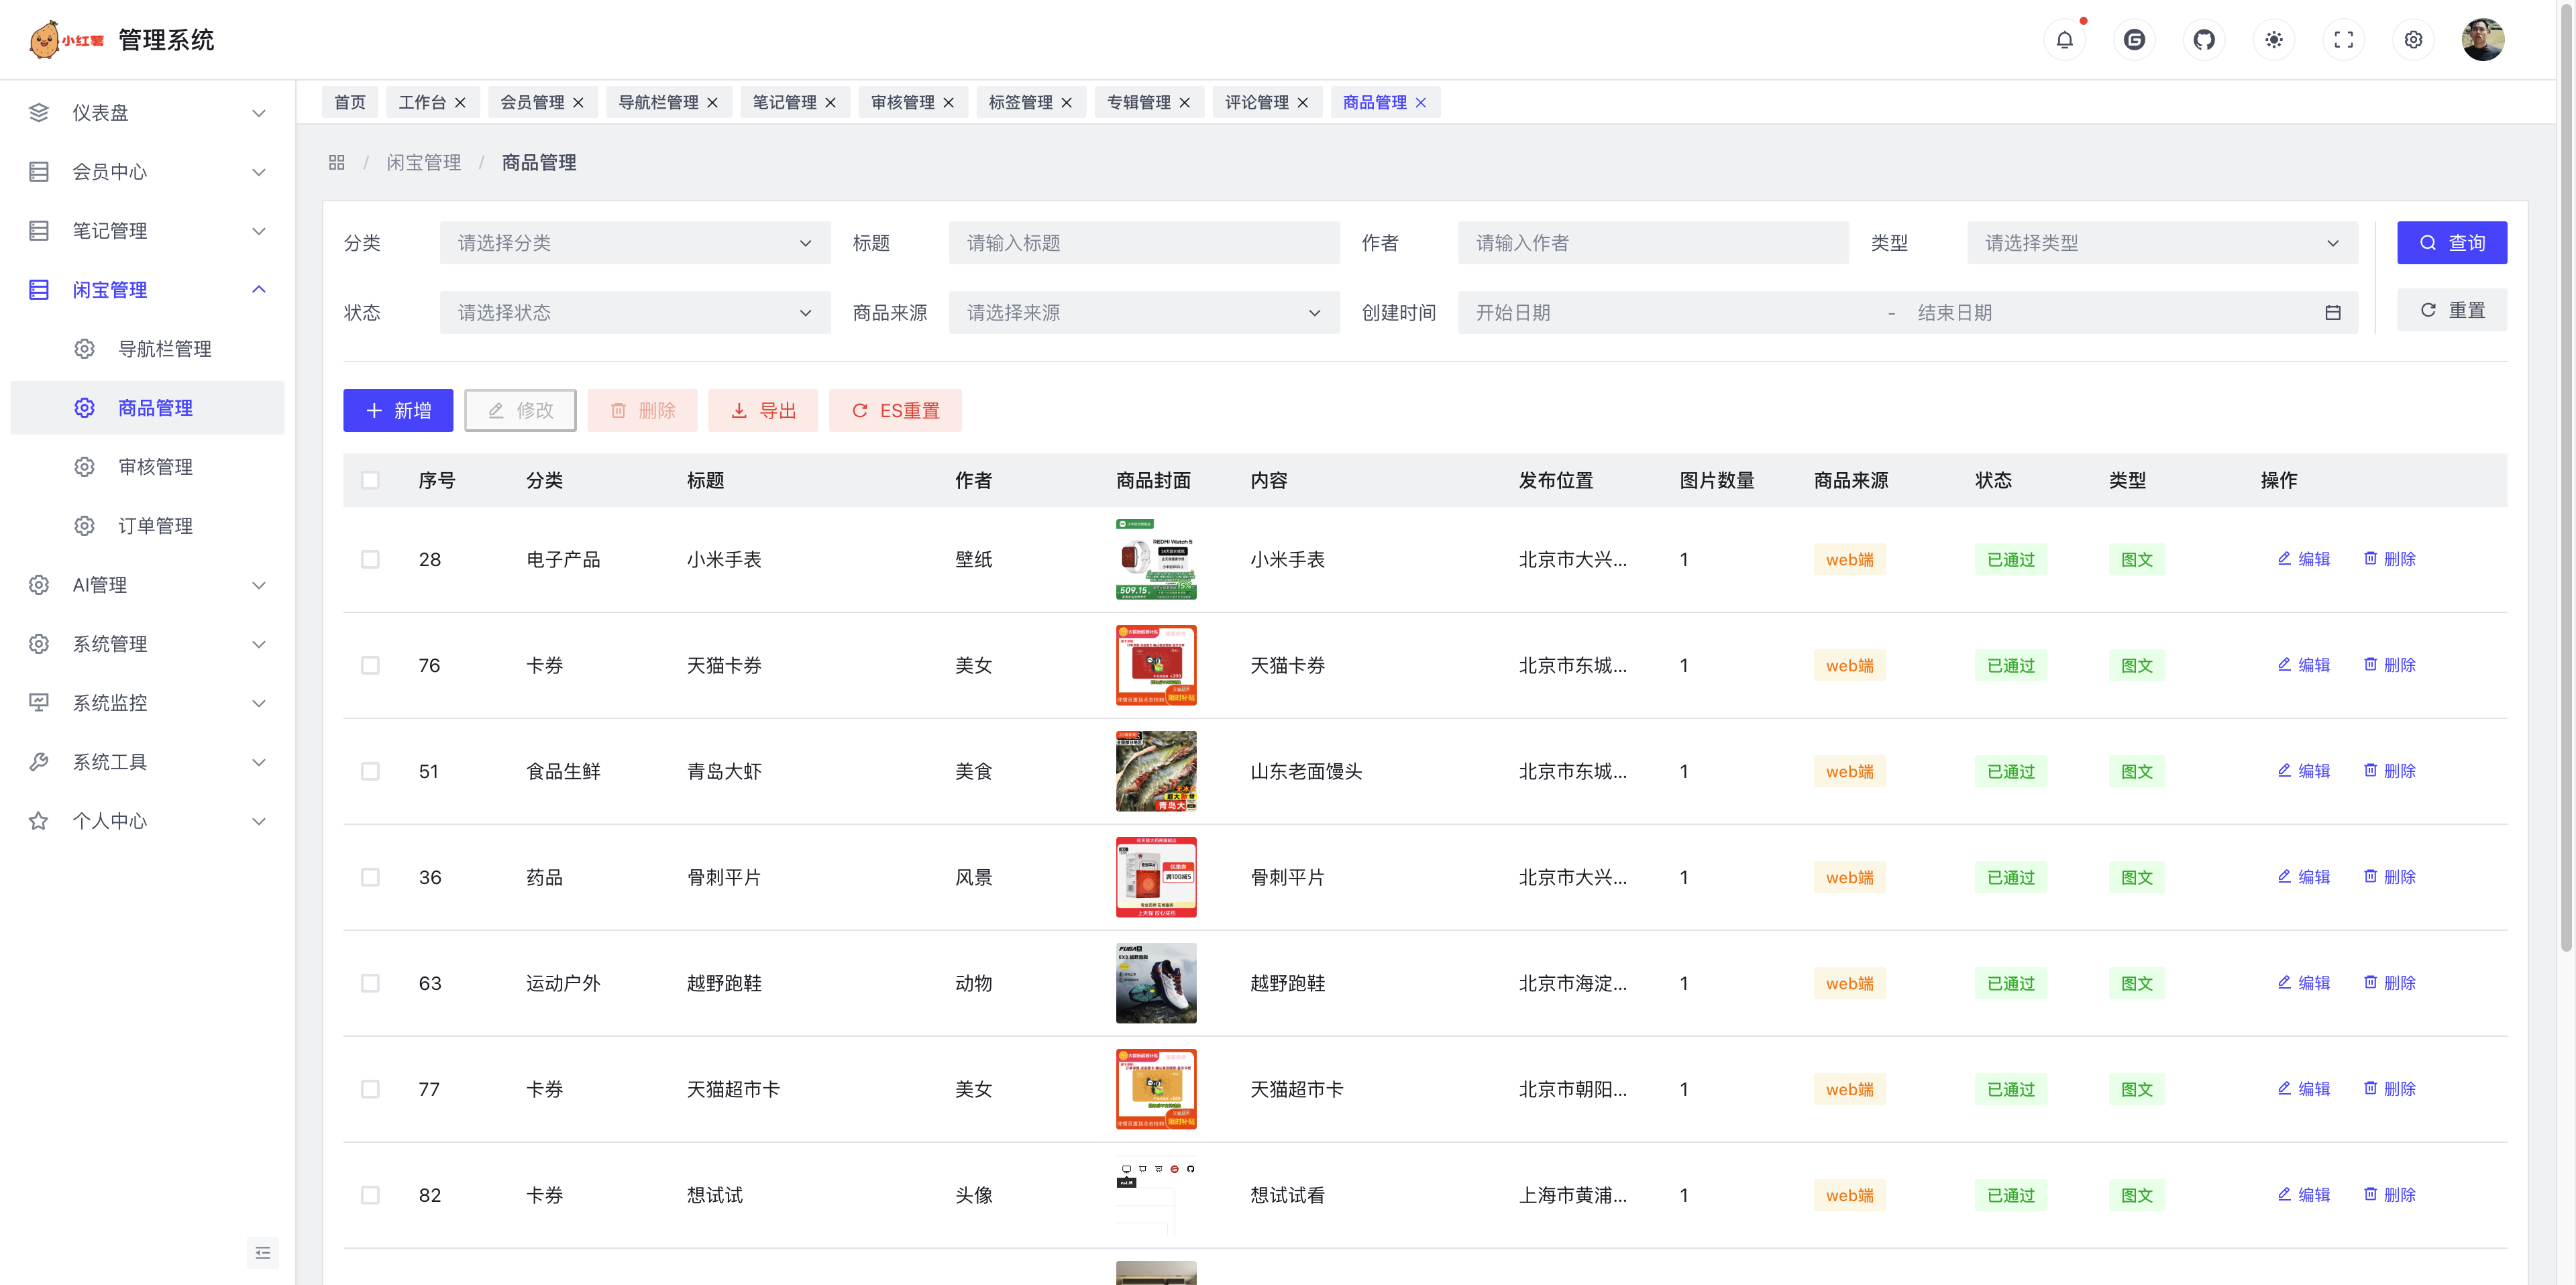Check the select-all header checkbox
The height and width of the screenshot is (1285, 2576).
[370, 481]
